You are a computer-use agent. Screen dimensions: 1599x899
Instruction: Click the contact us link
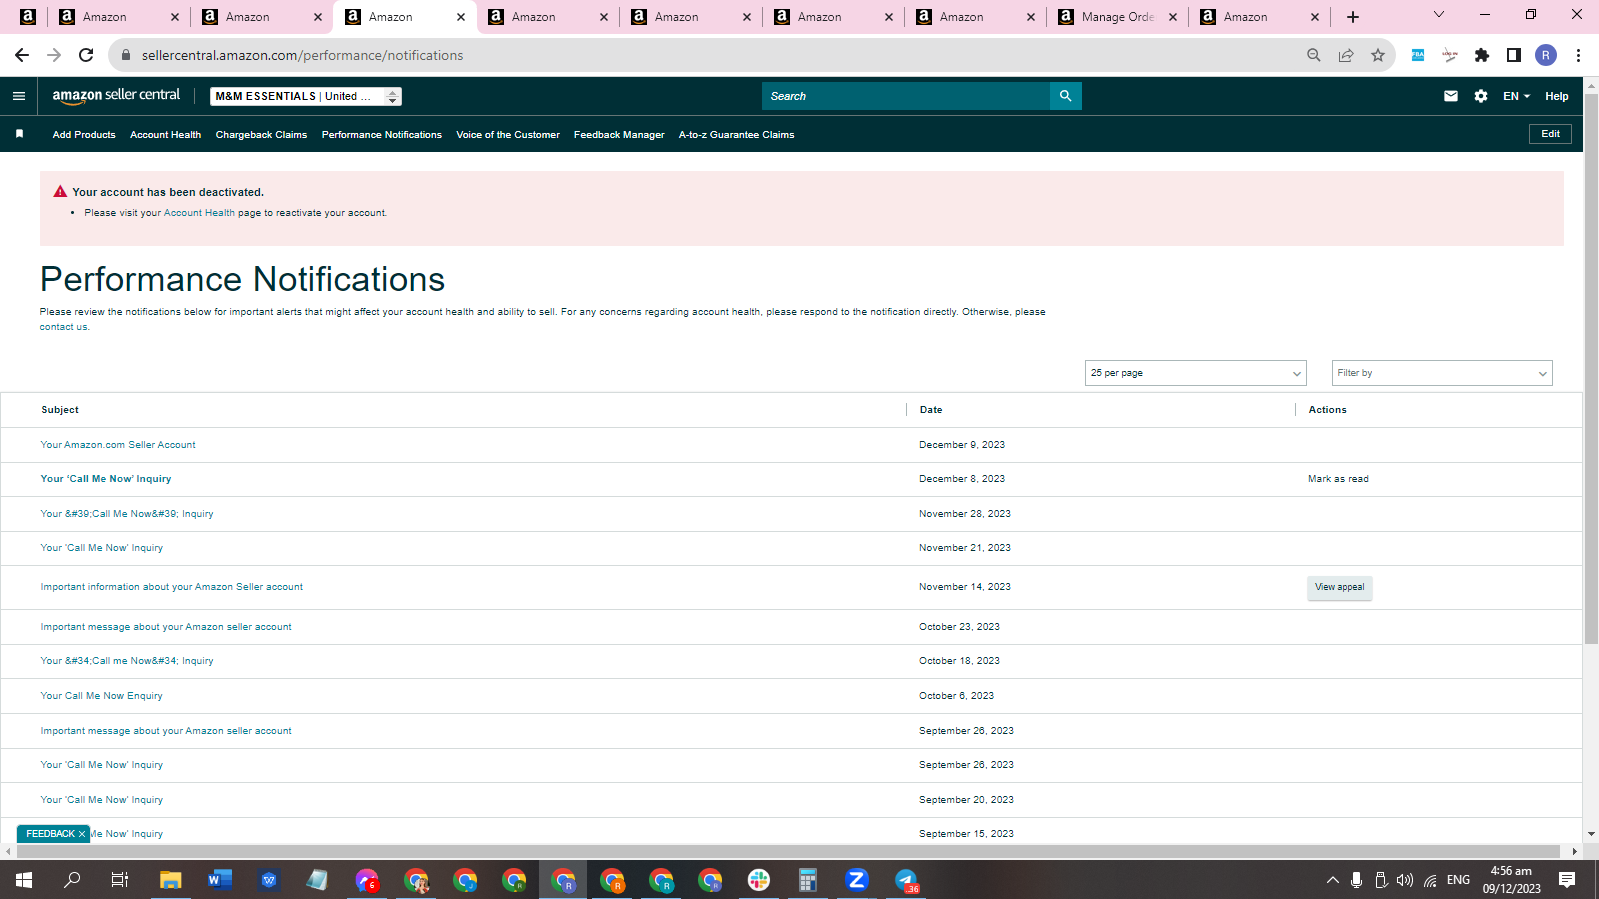(63, 327)
